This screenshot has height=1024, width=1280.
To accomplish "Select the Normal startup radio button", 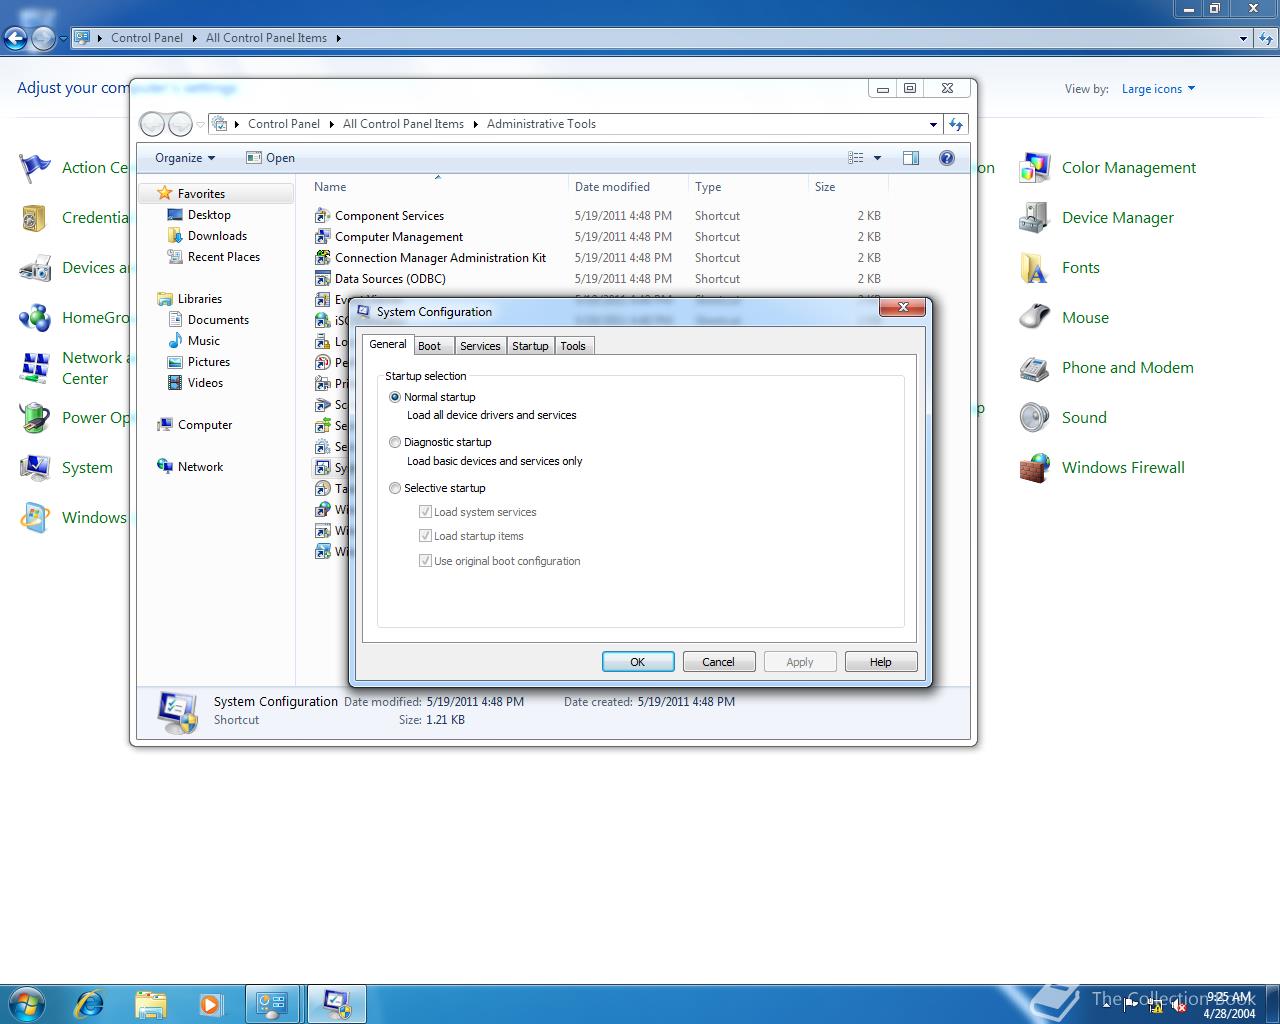I will (395, 397).
